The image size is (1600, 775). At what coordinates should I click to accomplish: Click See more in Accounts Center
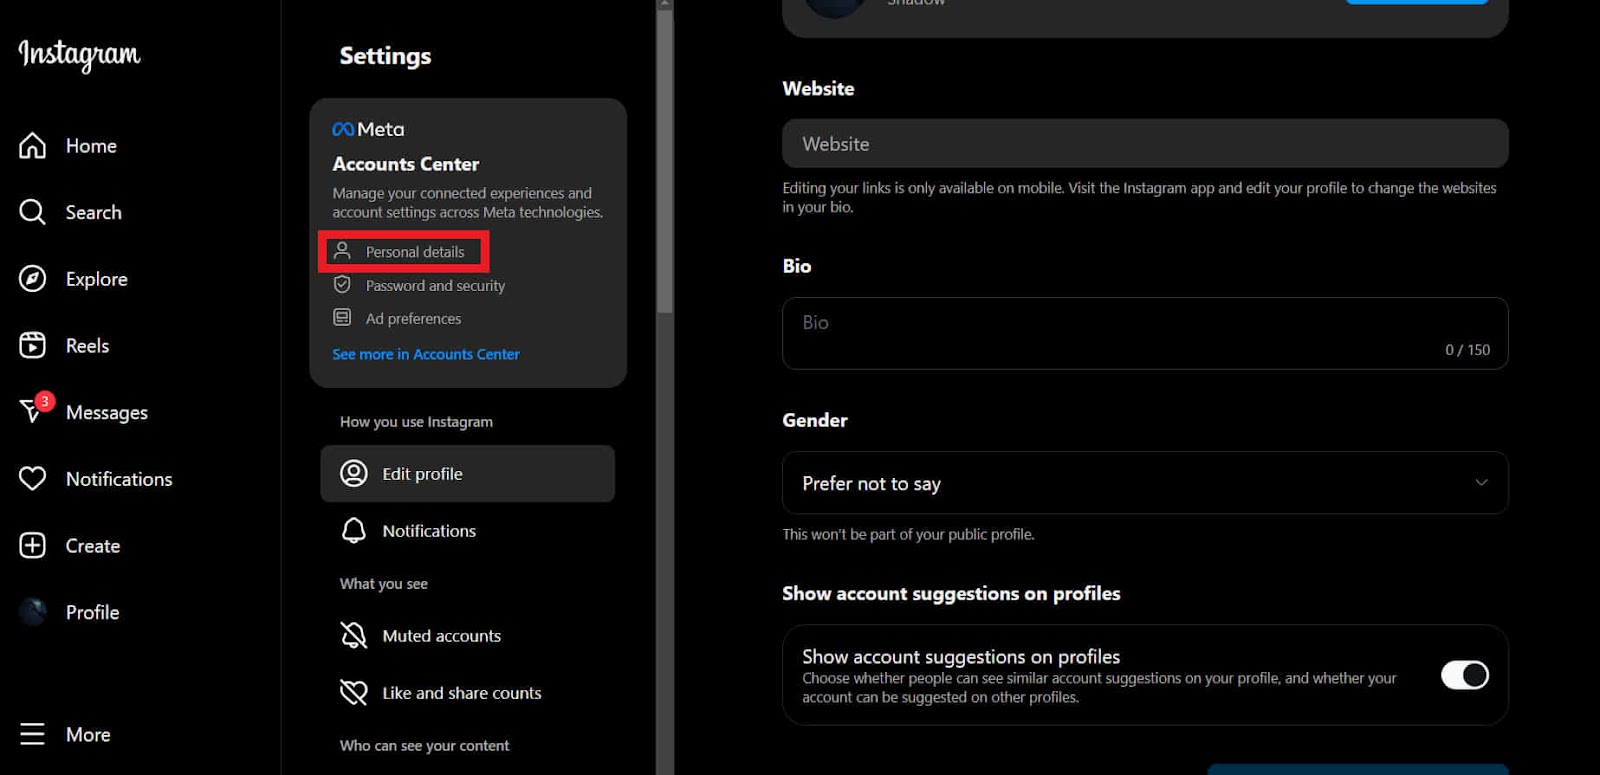426,354
